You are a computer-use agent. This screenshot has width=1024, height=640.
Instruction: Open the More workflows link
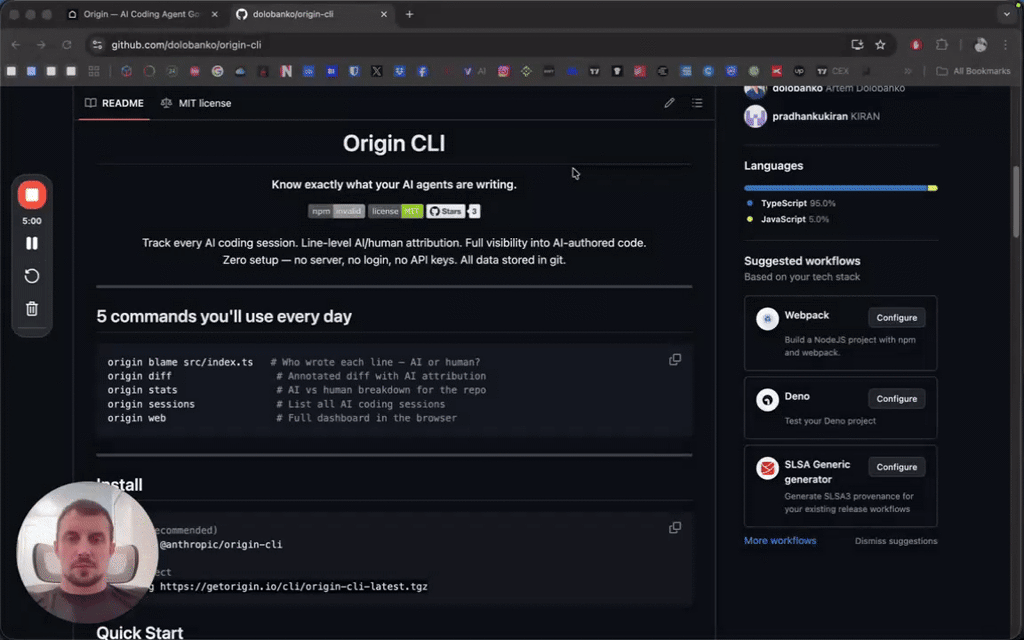[x=780, y=541]
